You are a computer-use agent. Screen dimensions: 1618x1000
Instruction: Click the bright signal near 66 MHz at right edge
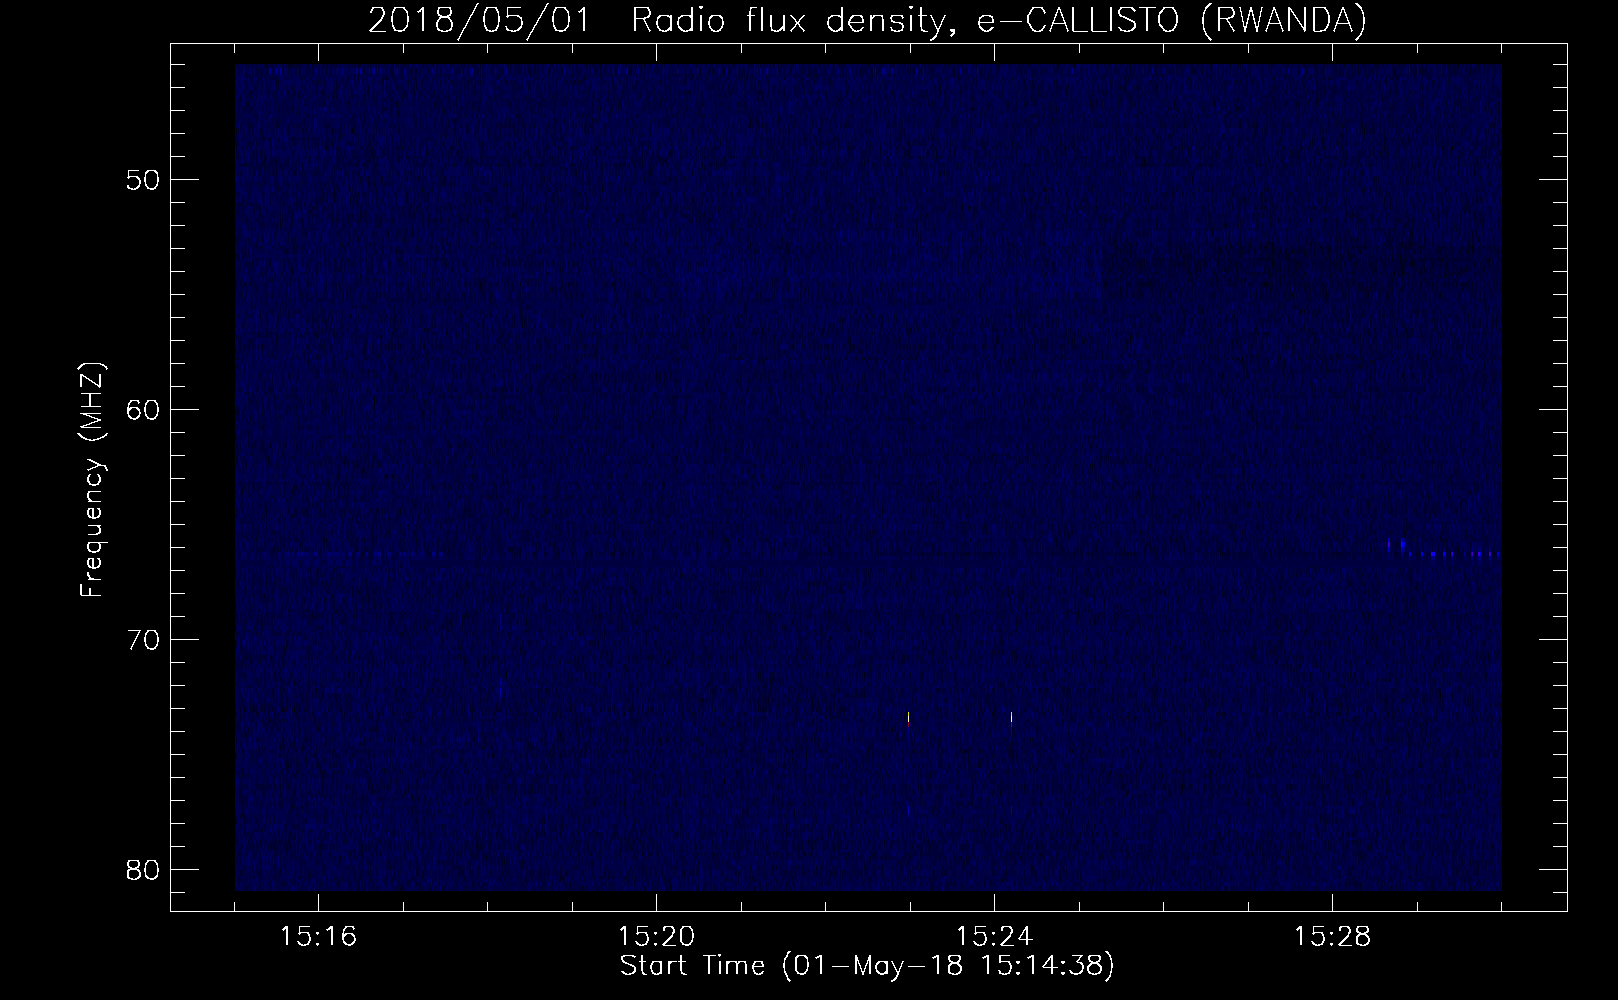pos(1444,549)
